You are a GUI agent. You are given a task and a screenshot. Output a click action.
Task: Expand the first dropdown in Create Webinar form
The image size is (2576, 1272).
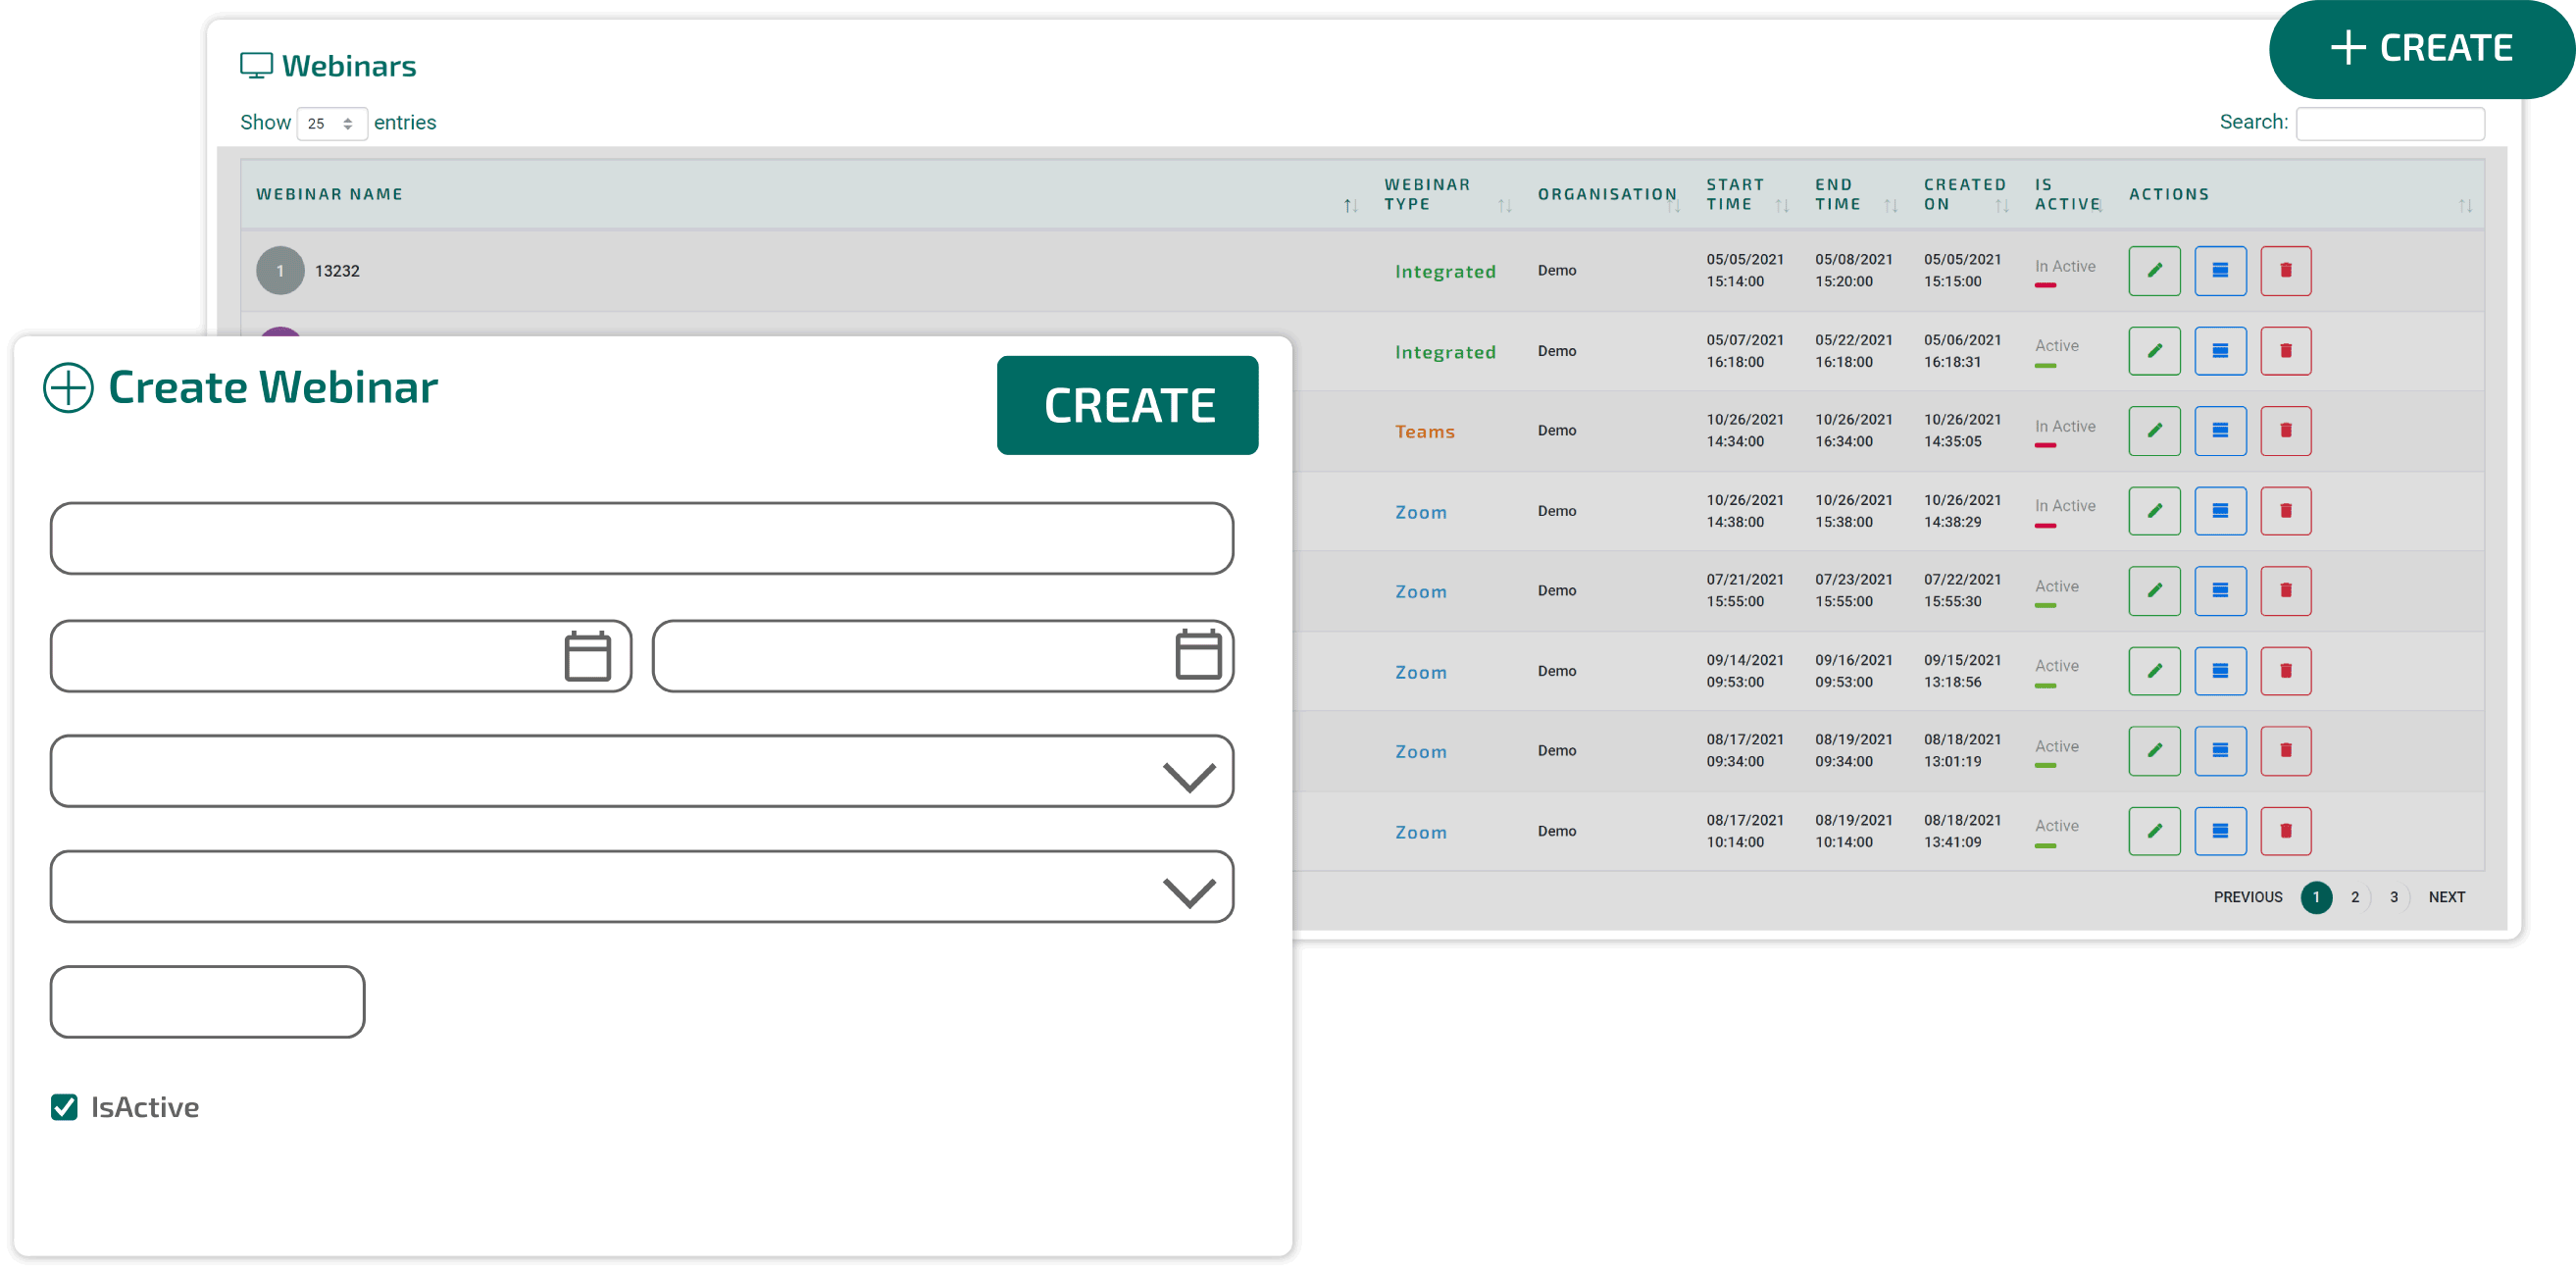click(x=1188, y=771)
